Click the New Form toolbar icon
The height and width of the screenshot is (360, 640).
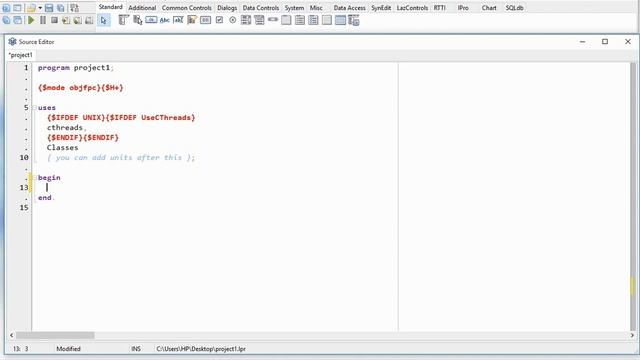pos(18,8)
